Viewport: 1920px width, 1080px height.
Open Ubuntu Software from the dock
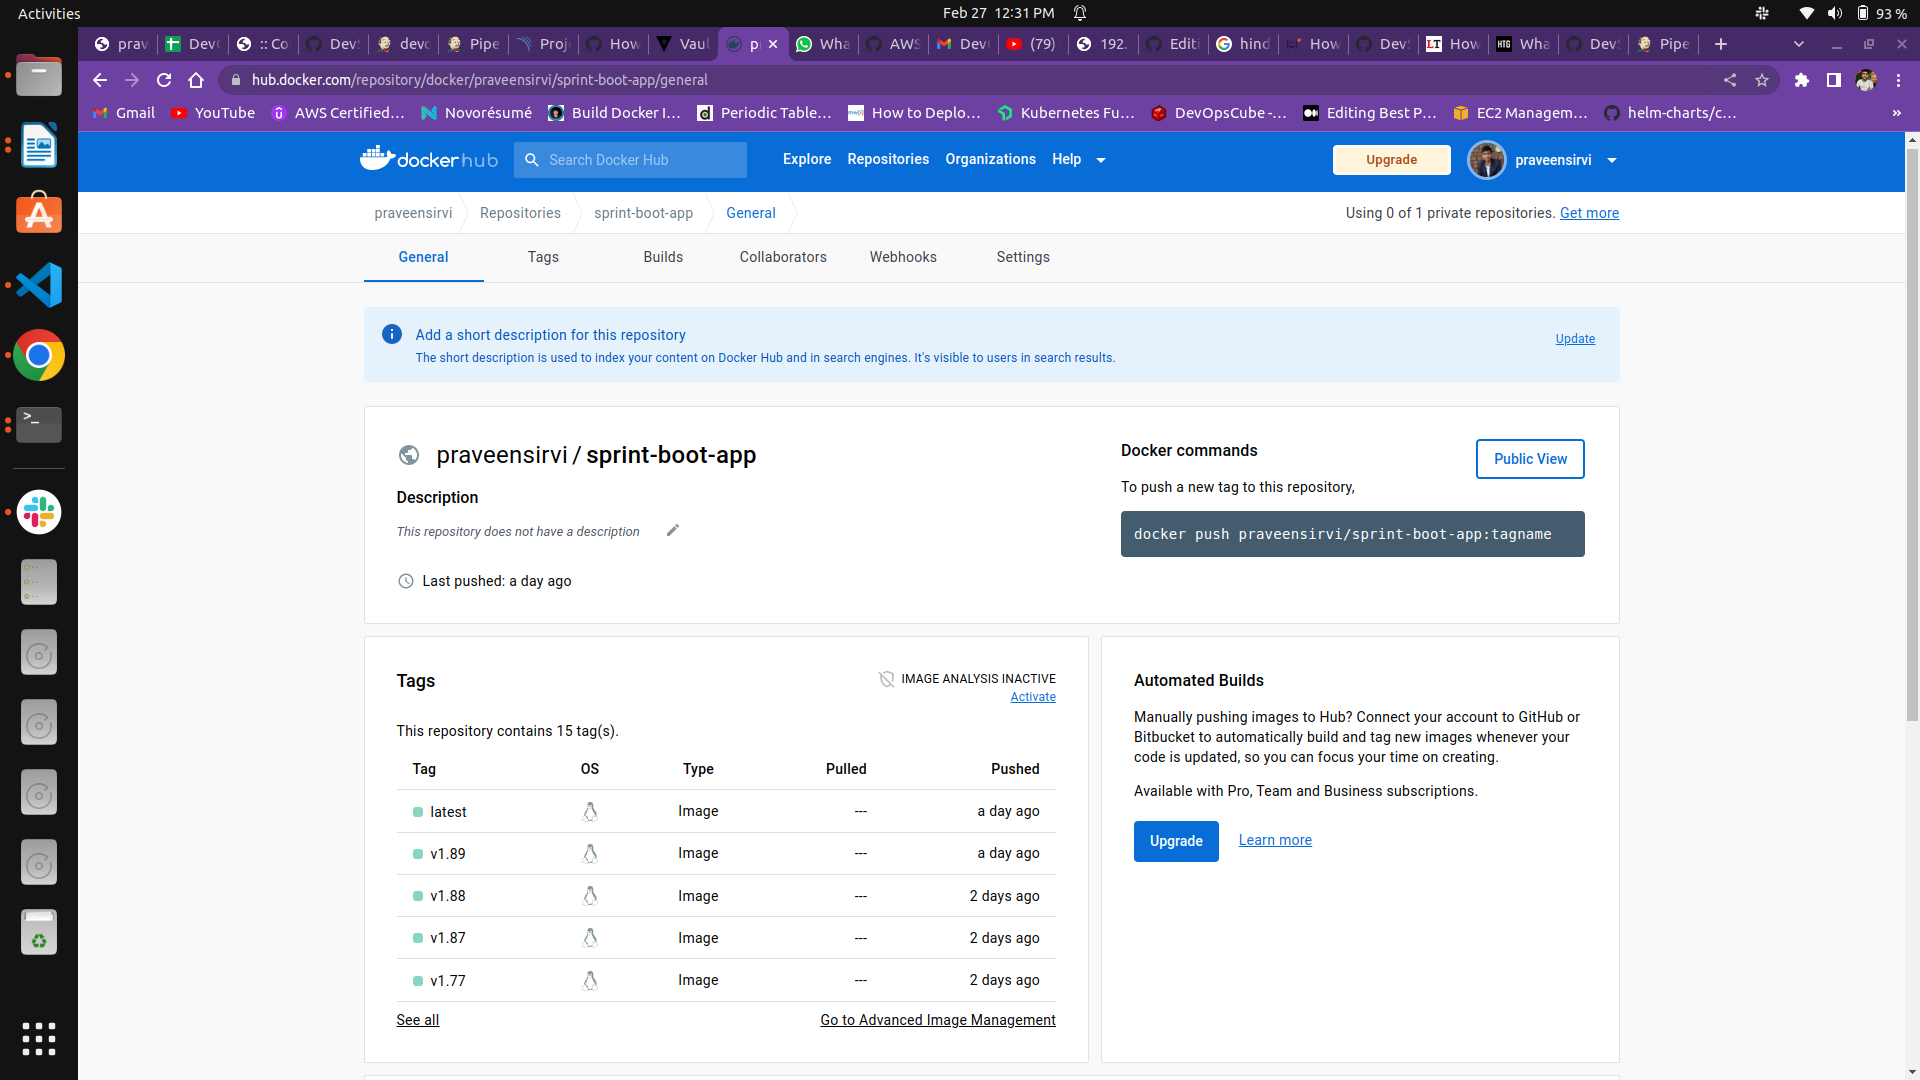[39, 213]
